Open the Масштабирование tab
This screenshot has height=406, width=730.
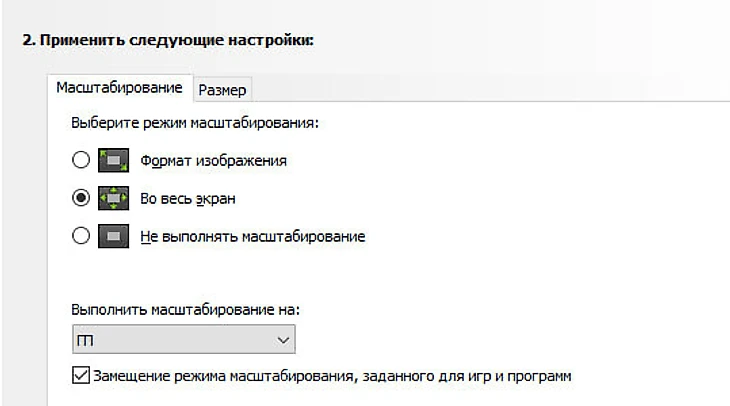pos(119,88)
